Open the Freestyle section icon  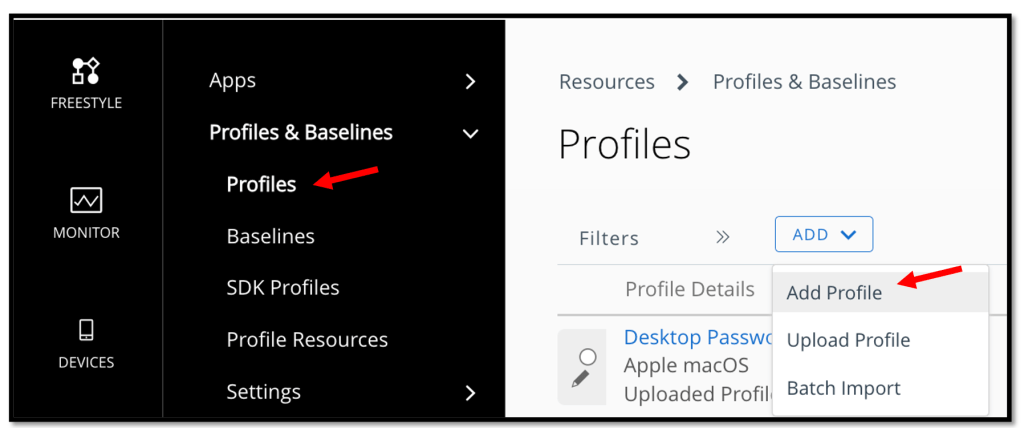[86, 71]
